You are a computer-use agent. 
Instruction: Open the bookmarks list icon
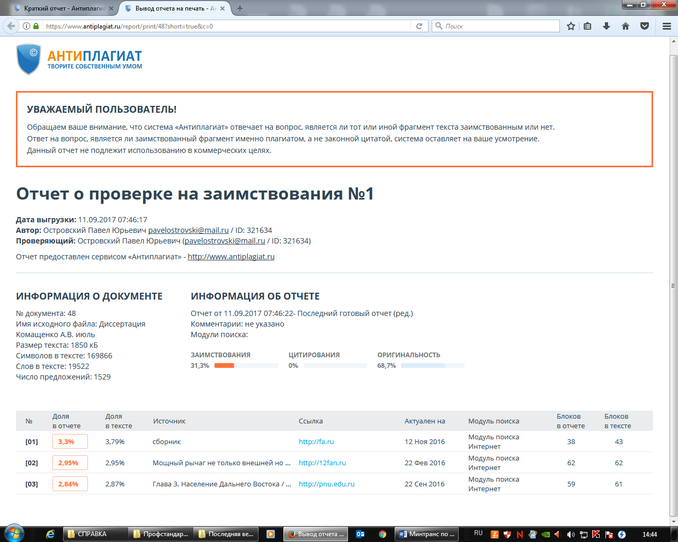point(587,26)
